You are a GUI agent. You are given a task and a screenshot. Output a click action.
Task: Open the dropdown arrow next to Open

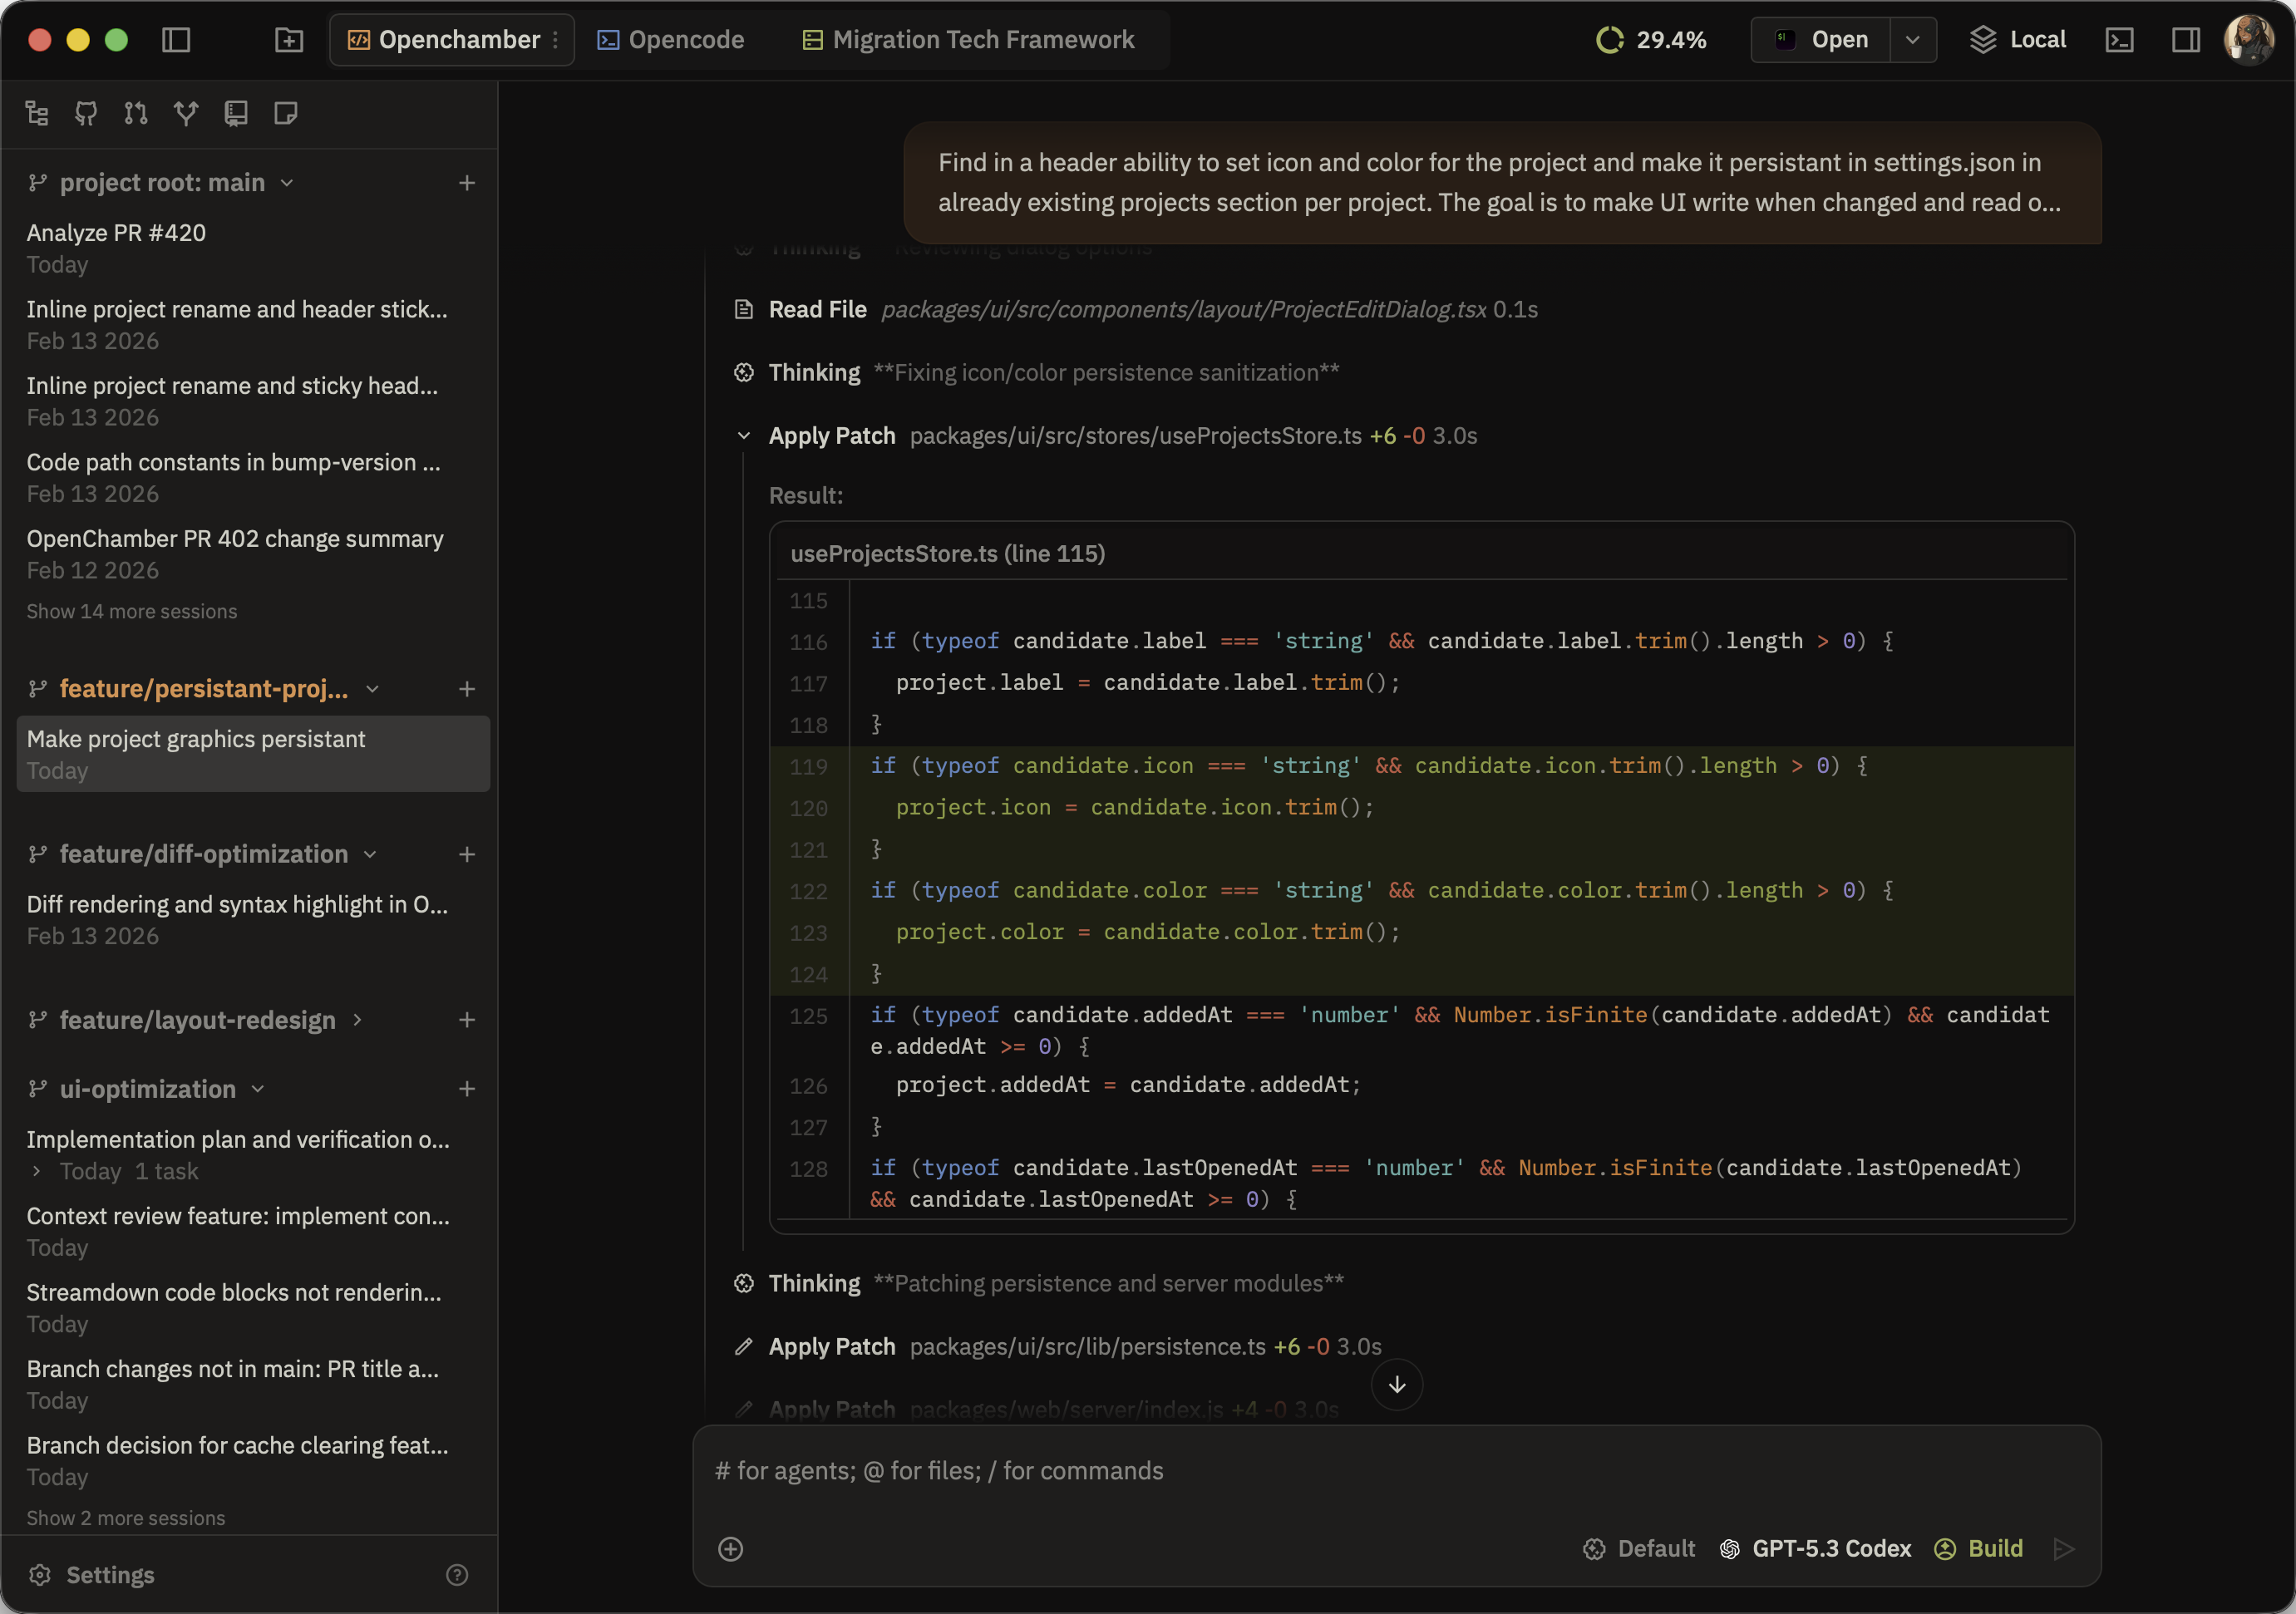point(1913,40)
